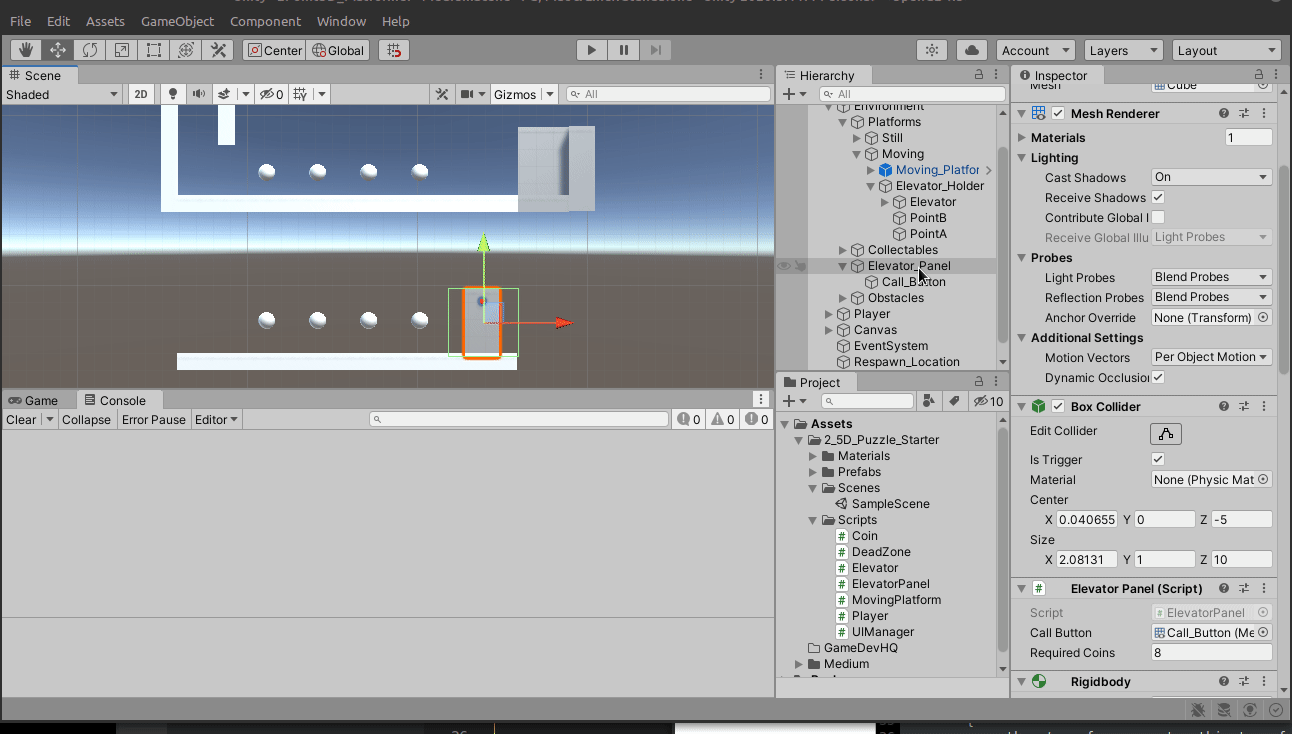The height and width of the screenshot is (734, 1292).
Task: Open cloud services icon
Action: 972,50
